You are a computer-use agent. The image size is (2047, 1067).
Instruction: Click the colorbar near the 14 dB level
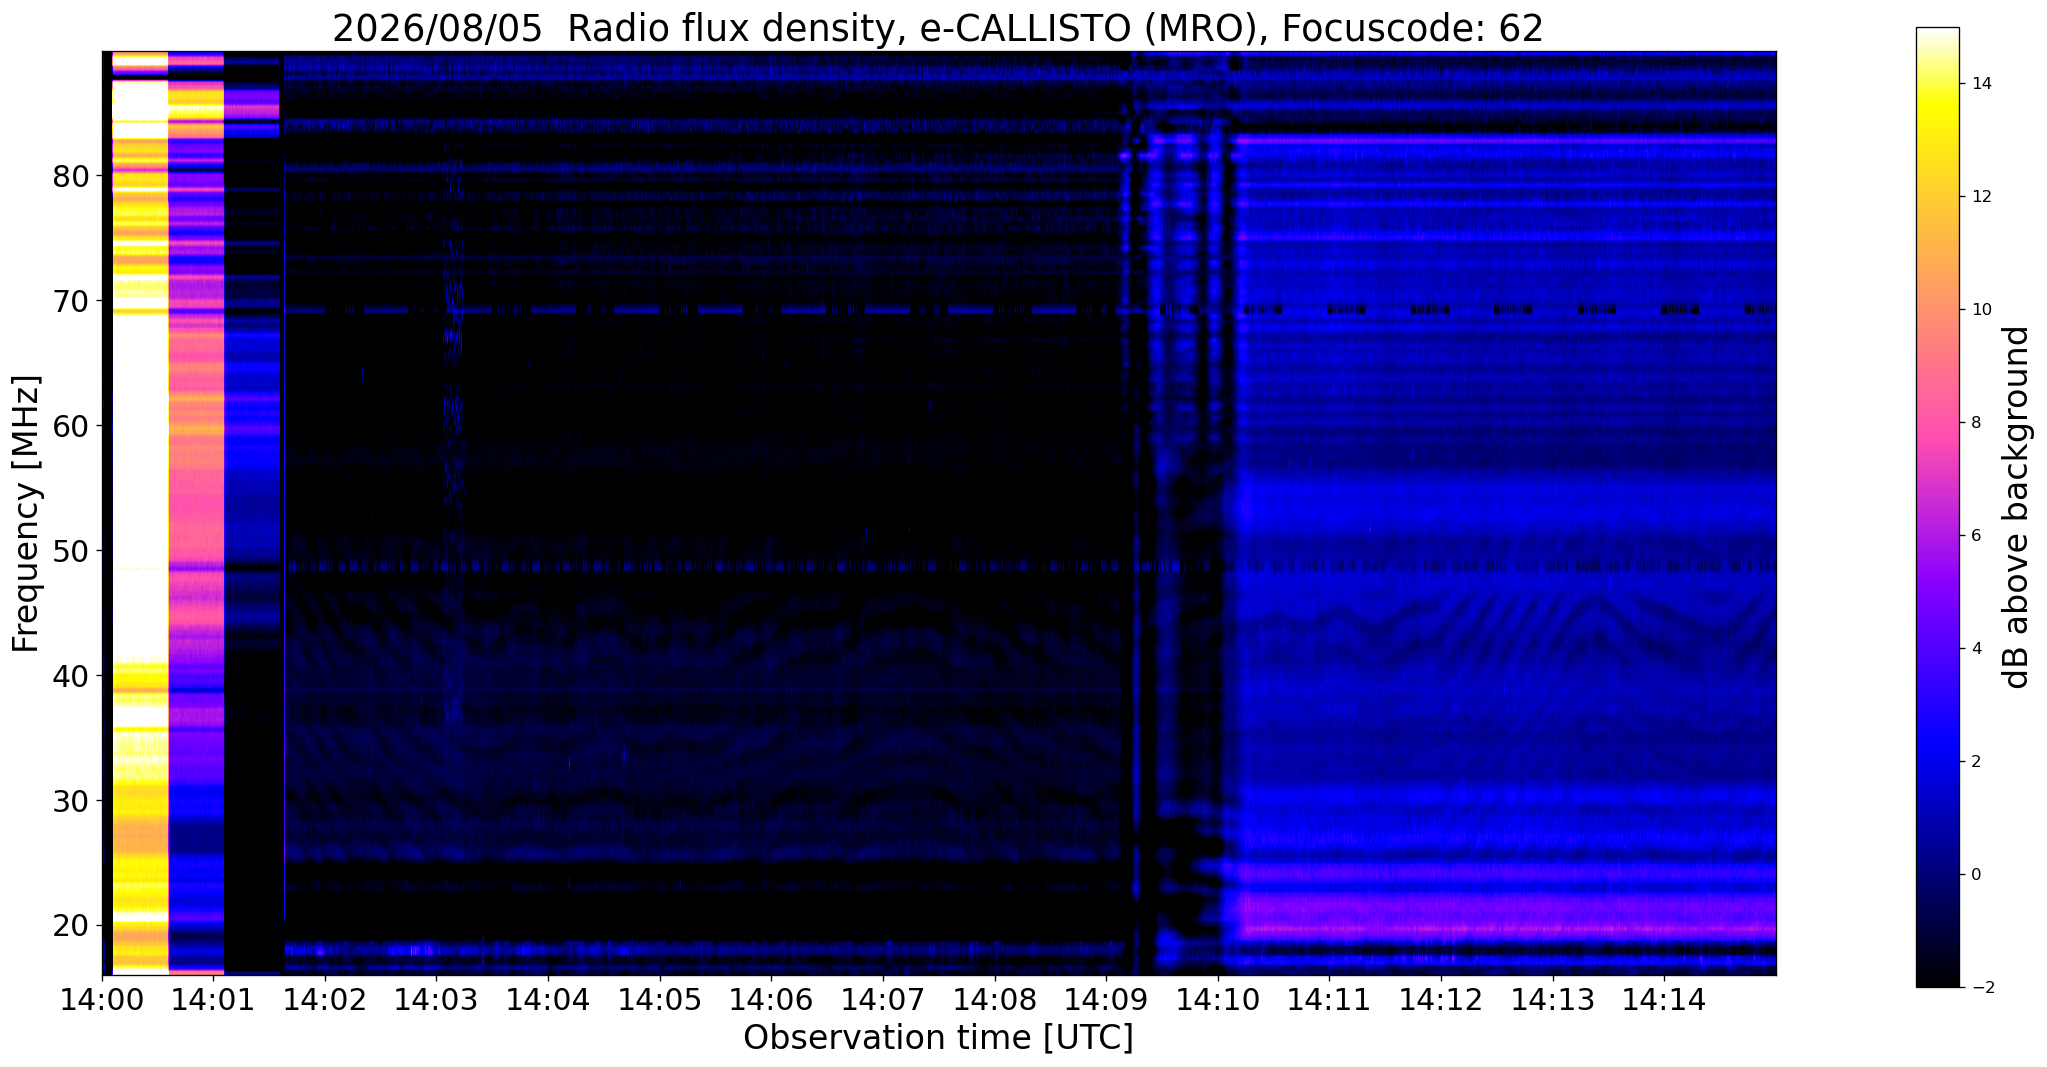1937,84
